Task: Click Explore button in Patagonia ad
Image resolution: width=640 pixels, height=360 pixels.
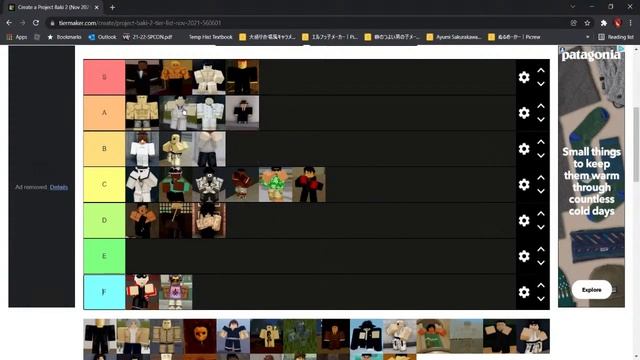Action: pos(591,289)
